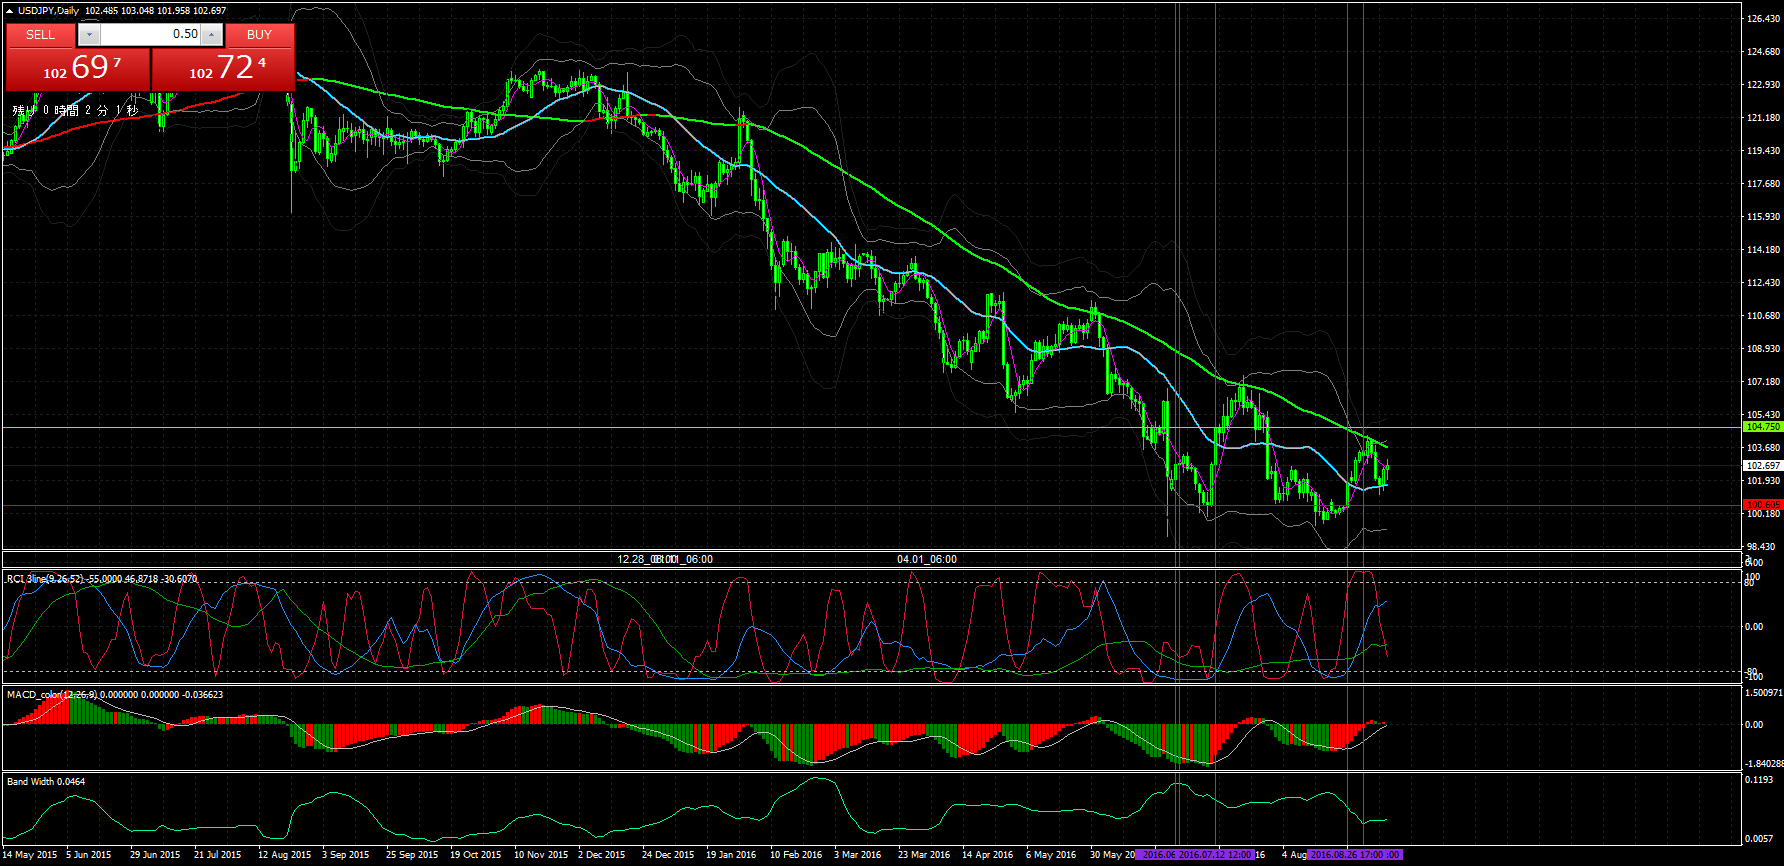Collapse the one-click trading panel triangle
This screenshot has width=1784, height=866.
9,11
